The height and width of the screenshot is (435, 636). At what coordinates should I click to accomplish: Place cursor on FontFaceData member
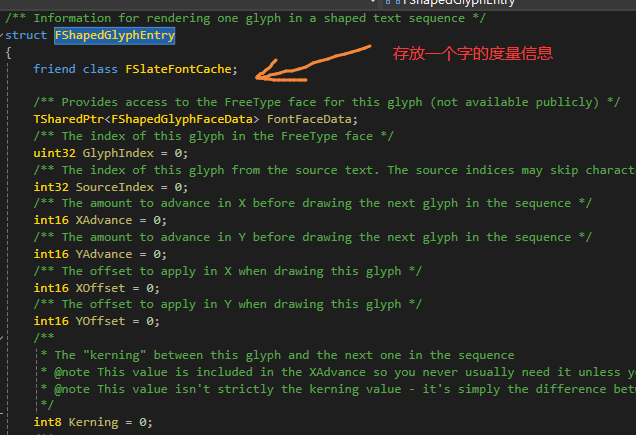point(309,119)
